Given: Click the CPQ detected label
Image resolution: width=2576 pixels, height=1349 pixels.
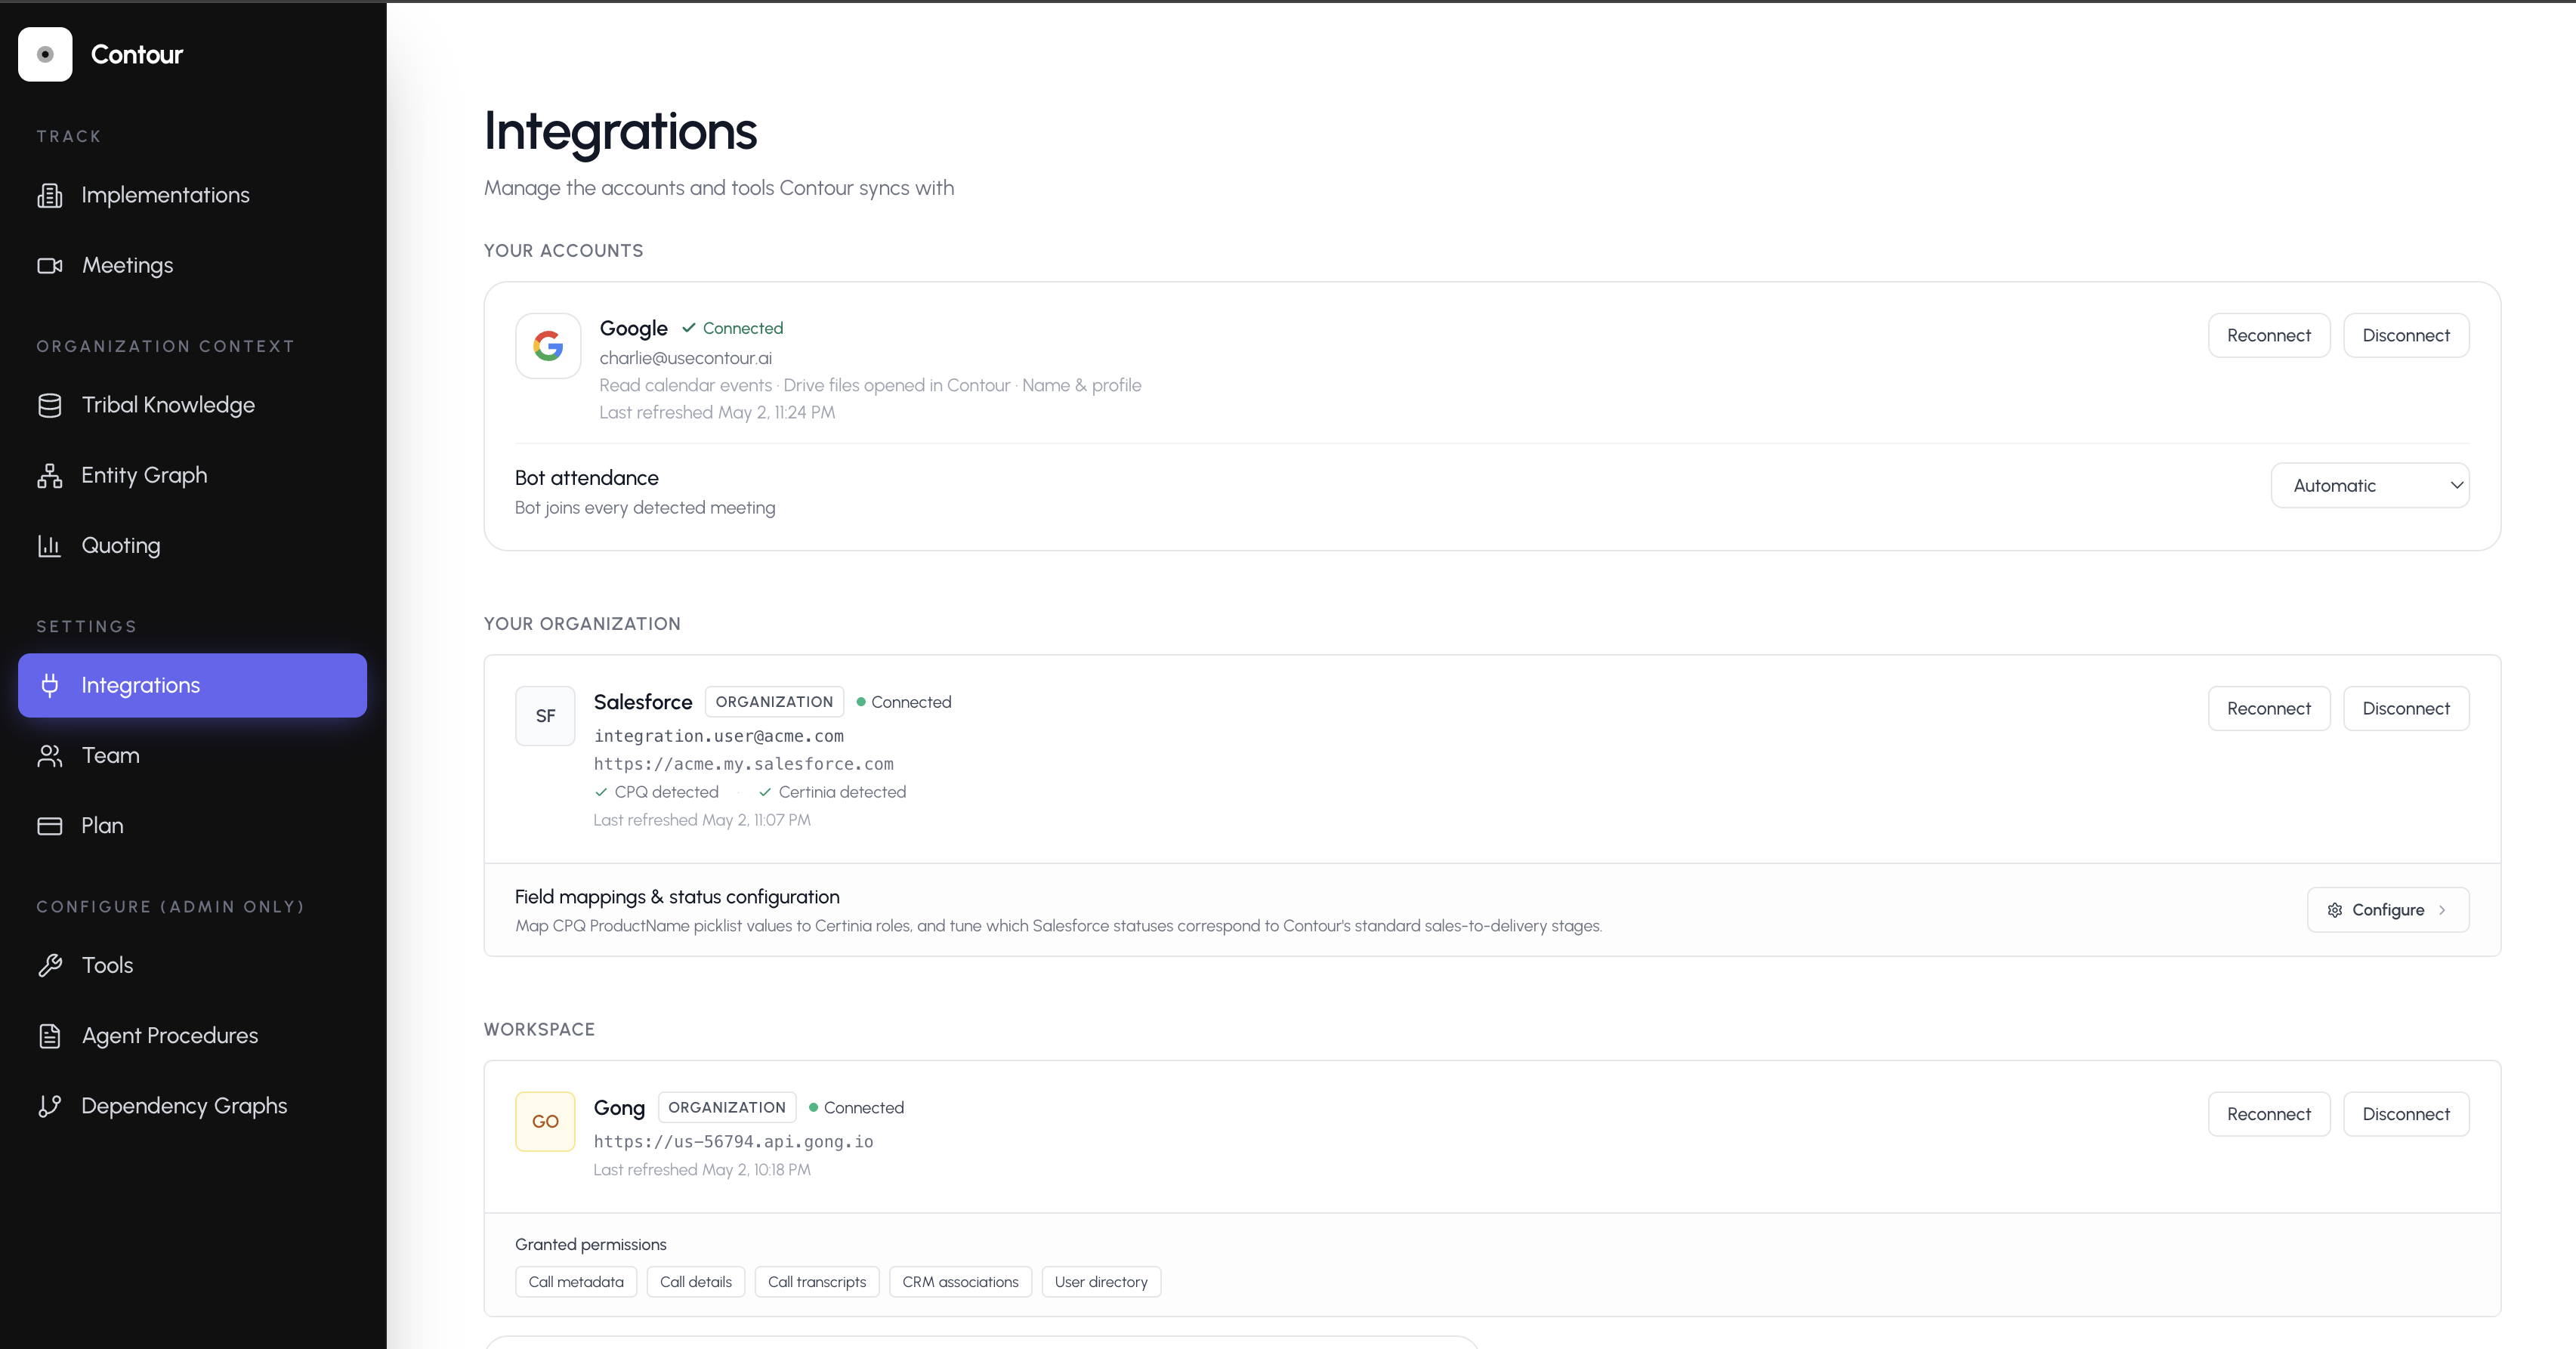Looking at the screenshot, I should point(657,792).
